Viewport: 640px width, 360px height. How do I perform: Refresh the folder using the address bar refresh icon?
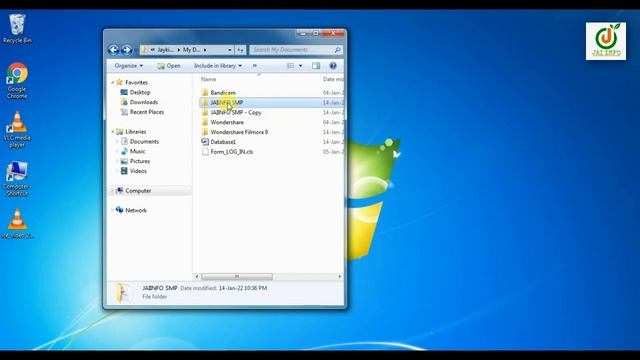(x=240, y=50)
